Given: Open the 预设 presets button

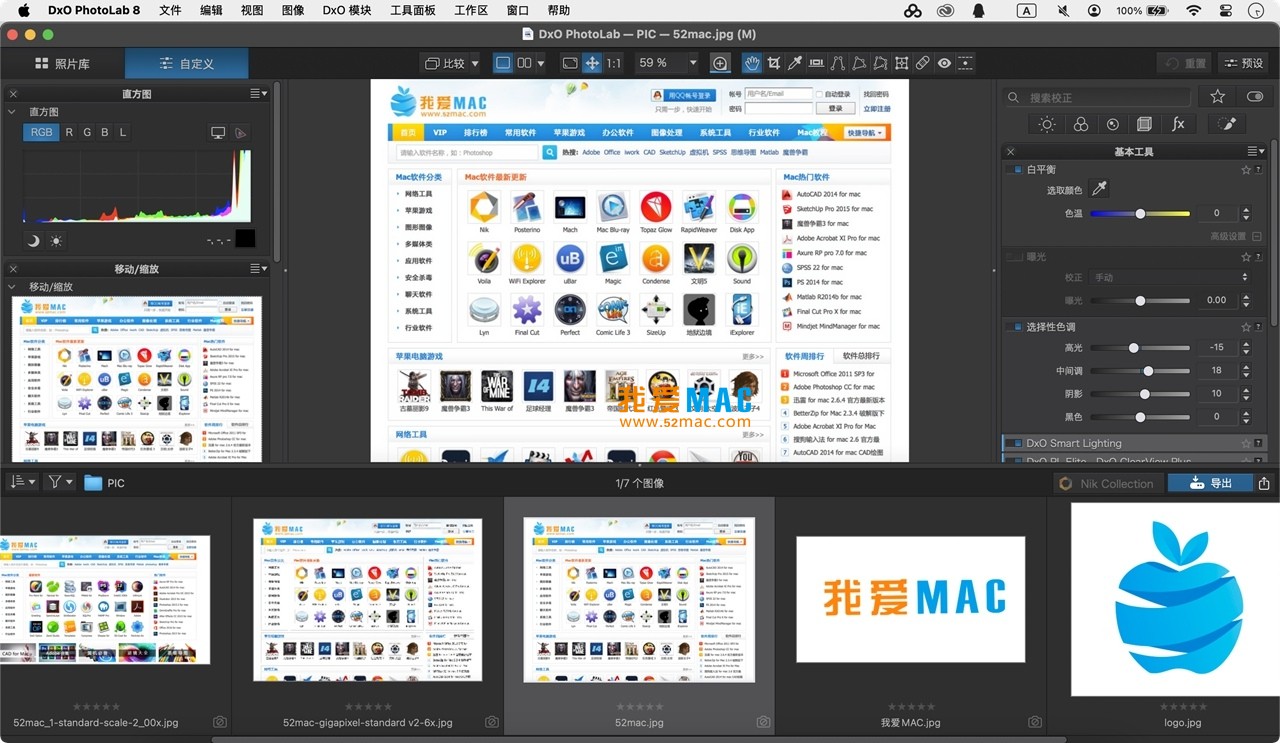Looking at the screenshot, I should point(1243,63).
